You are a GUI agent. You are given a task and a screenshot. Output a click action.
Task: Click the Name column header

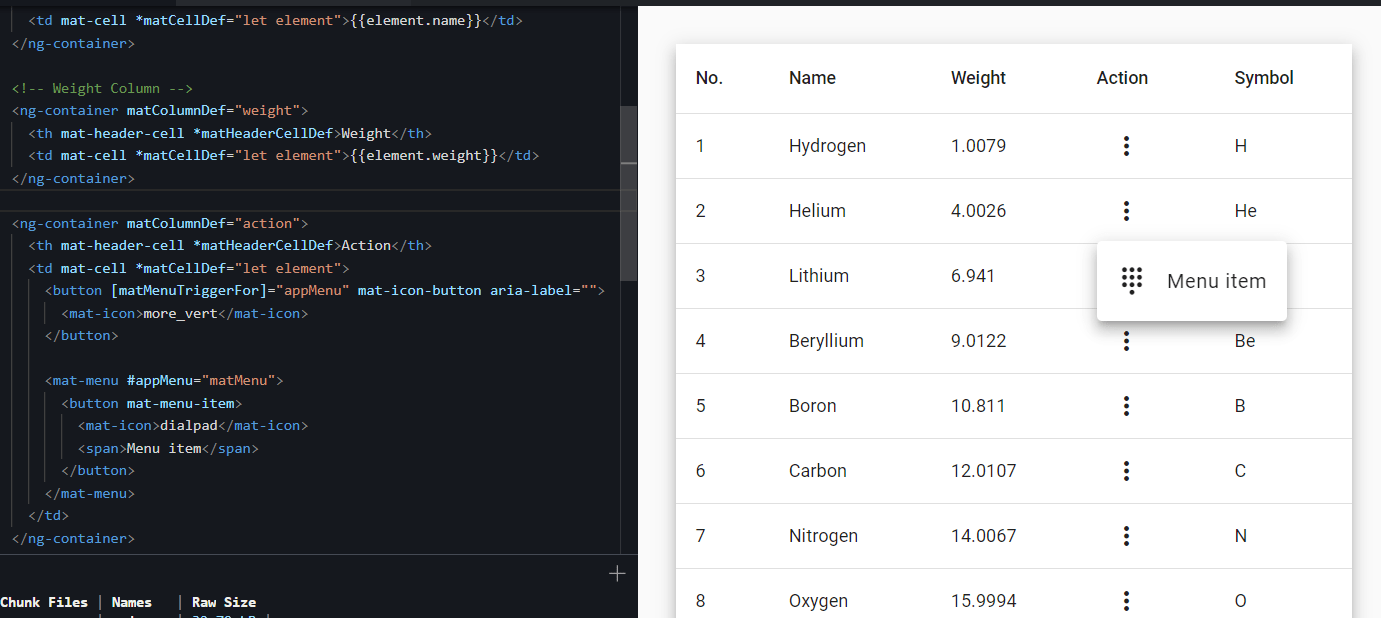pyautogui.click(x=812, y=78)
